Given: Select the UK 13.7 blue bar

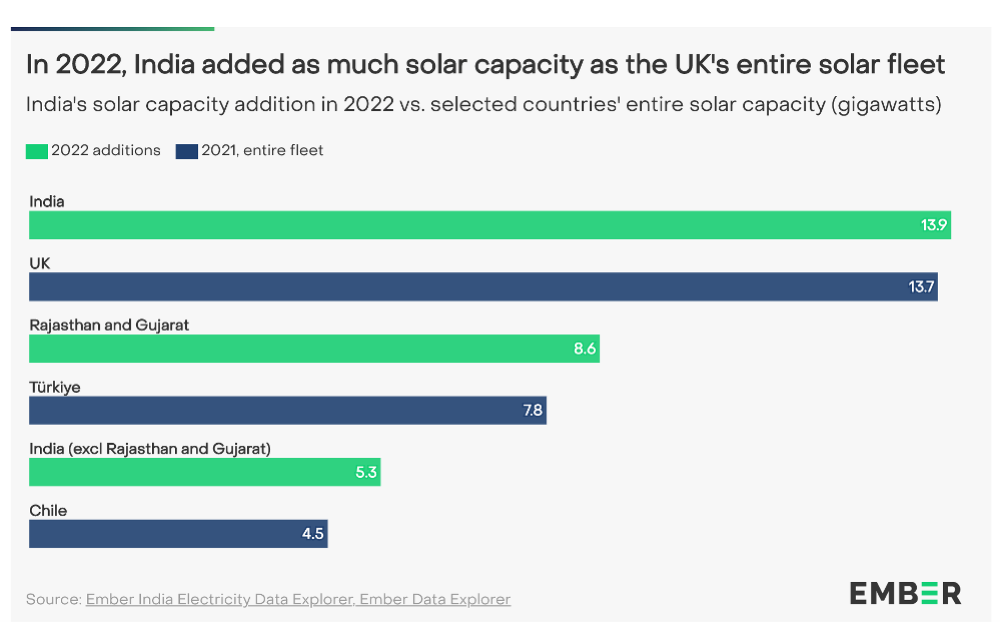Looking at the screenshot, I should (x=483, y=287).
